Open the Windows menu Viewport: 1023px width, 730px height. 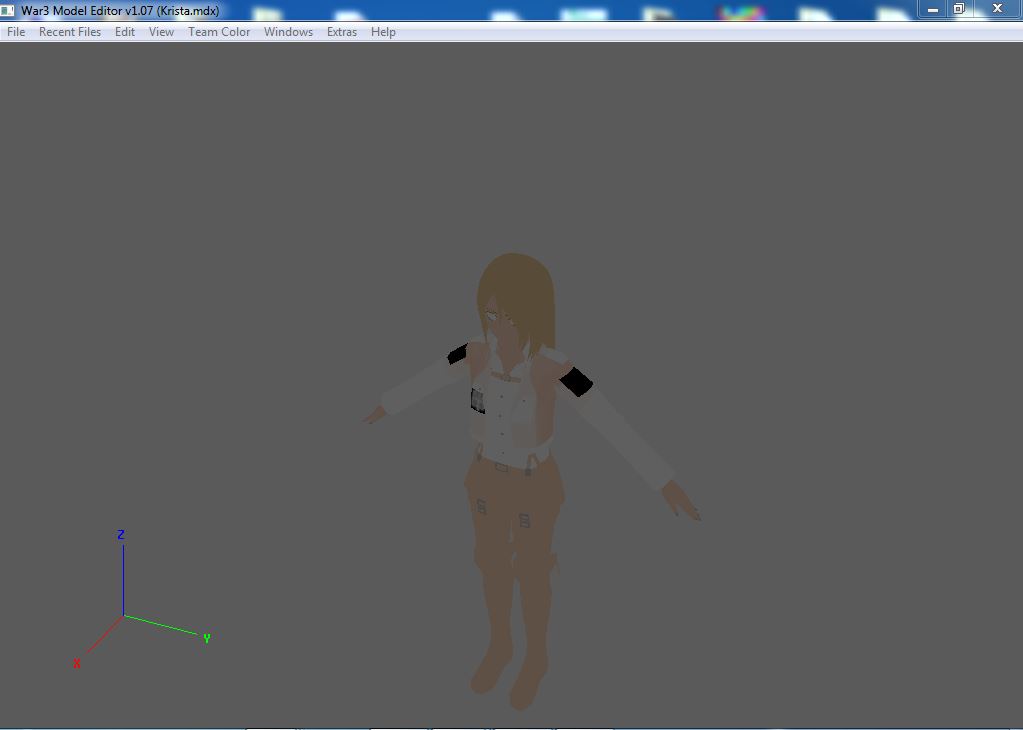288,32
